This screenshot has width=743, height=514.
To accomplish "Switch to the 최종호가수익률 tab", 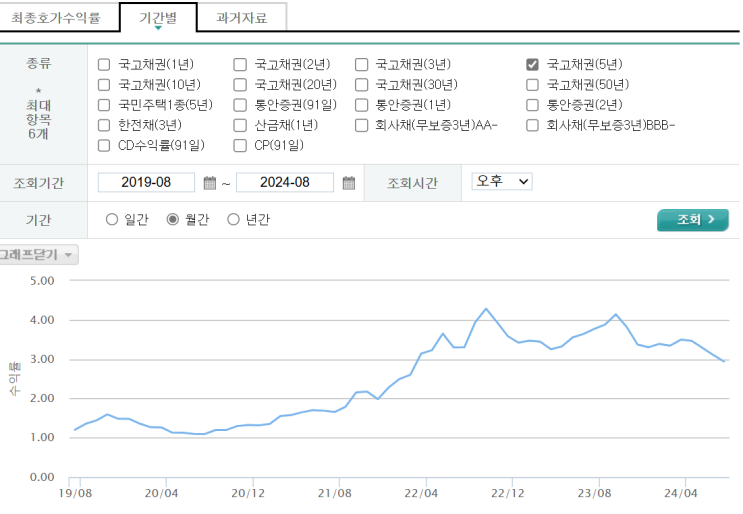I will 56,17.
